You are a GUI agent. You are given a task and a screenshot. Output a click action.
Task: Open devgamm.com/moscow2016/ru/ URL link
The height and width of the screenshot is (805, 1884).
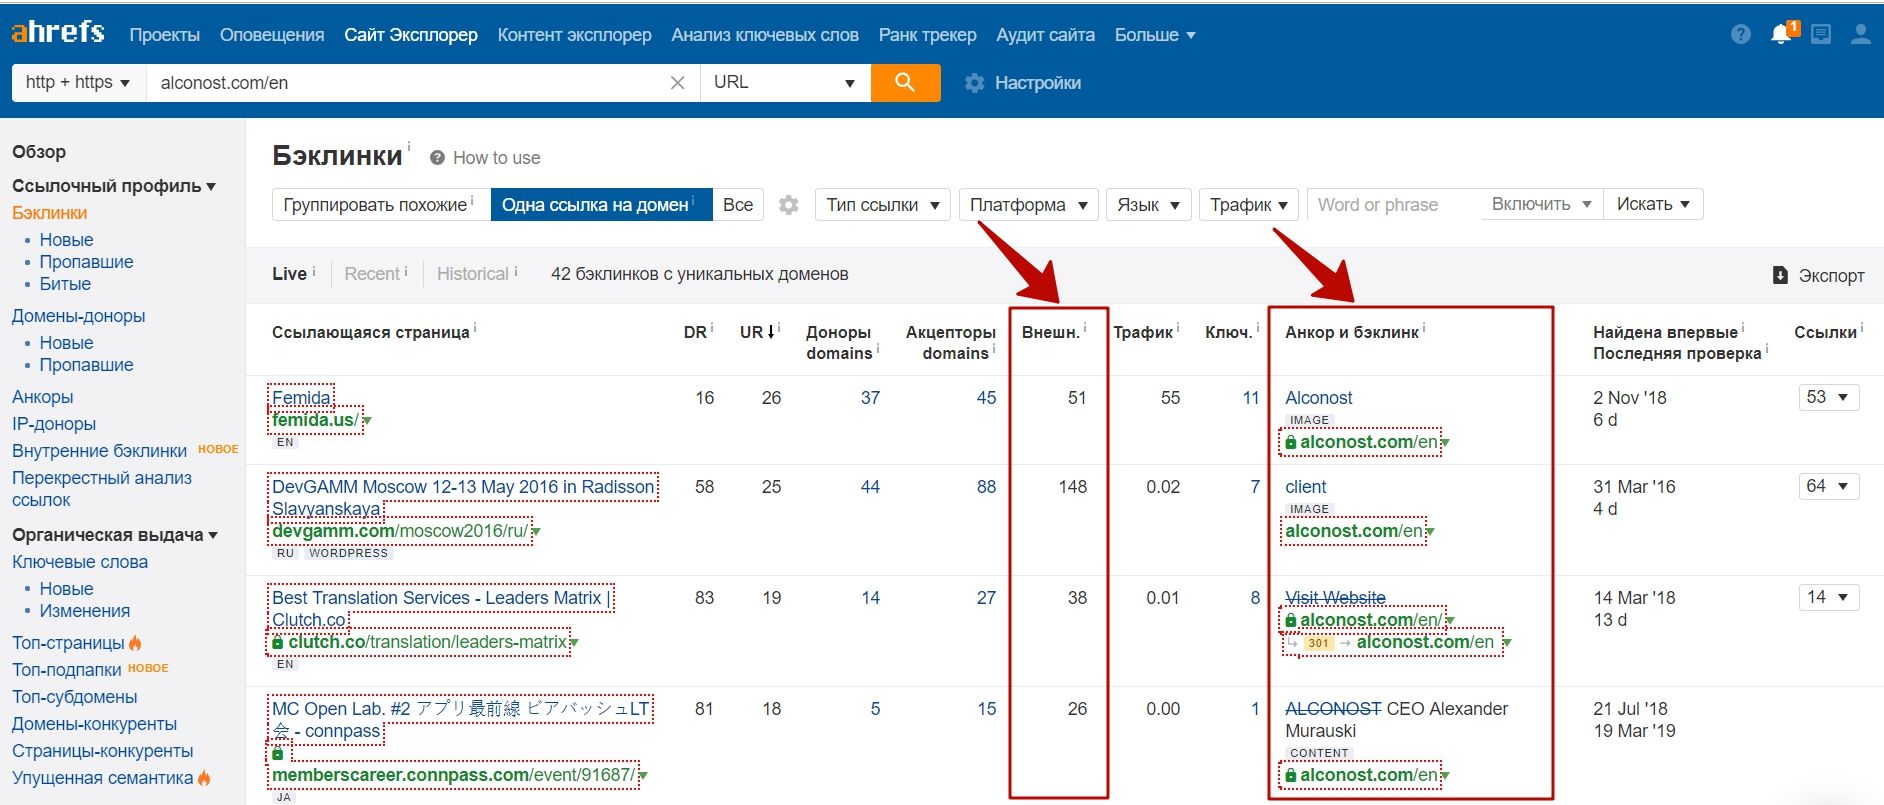coord(400,531)
